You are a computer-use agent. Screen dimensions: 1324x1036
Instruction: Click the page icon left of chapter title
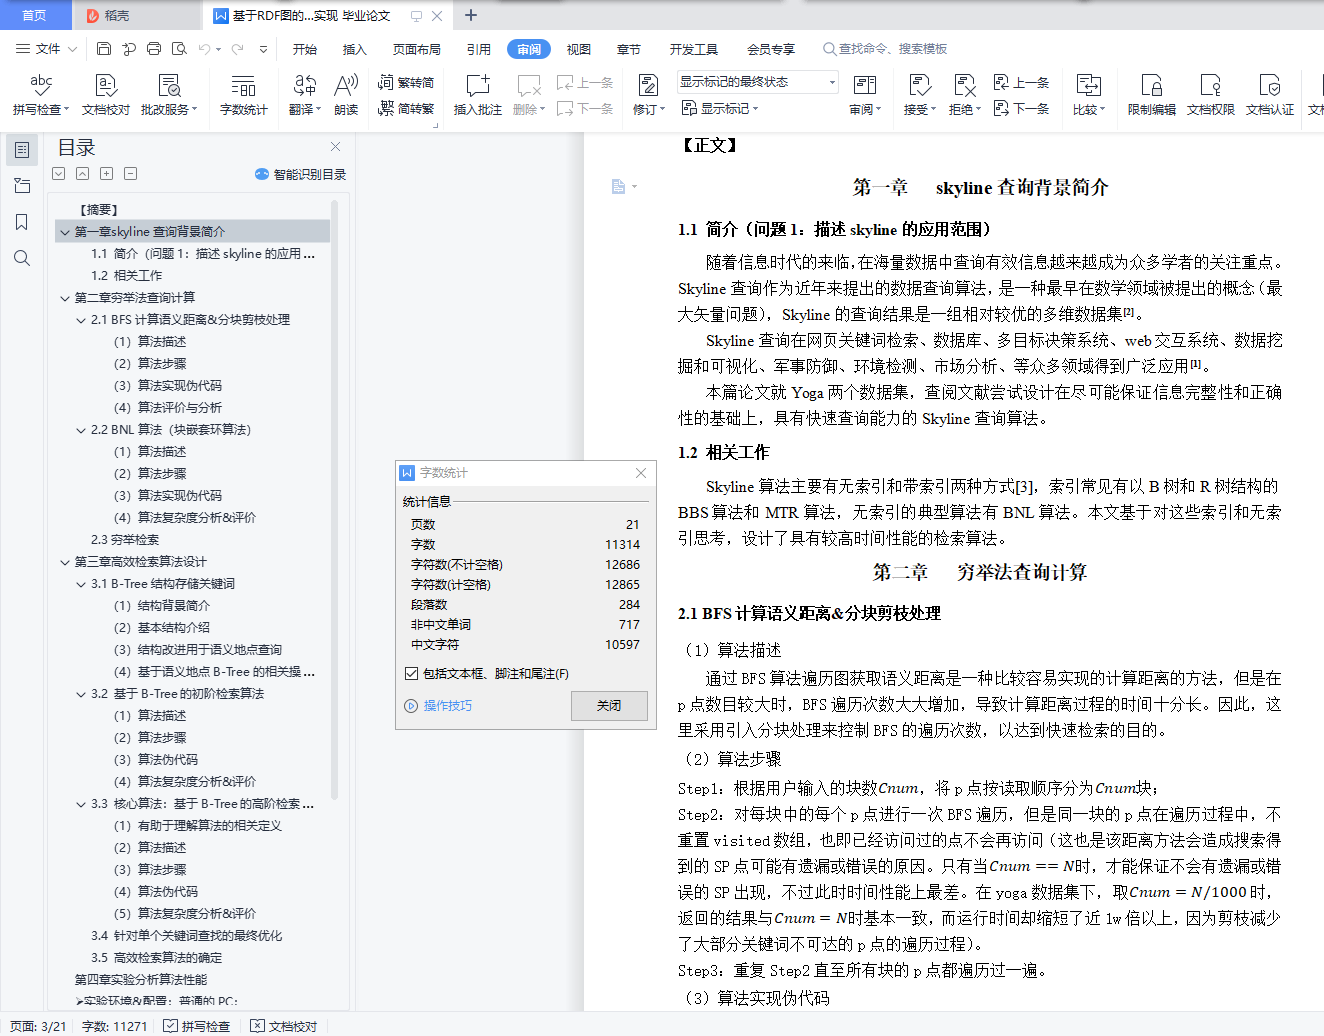pyautogui.click(x=619, y=187)
